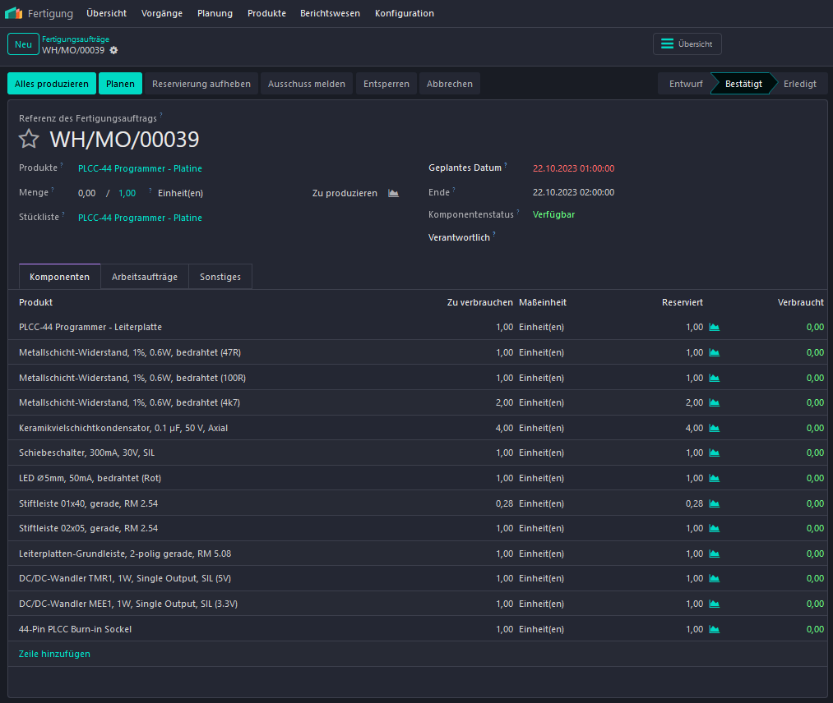Open the Übersicht menu

pyautogui.click(x=106, y=13)
